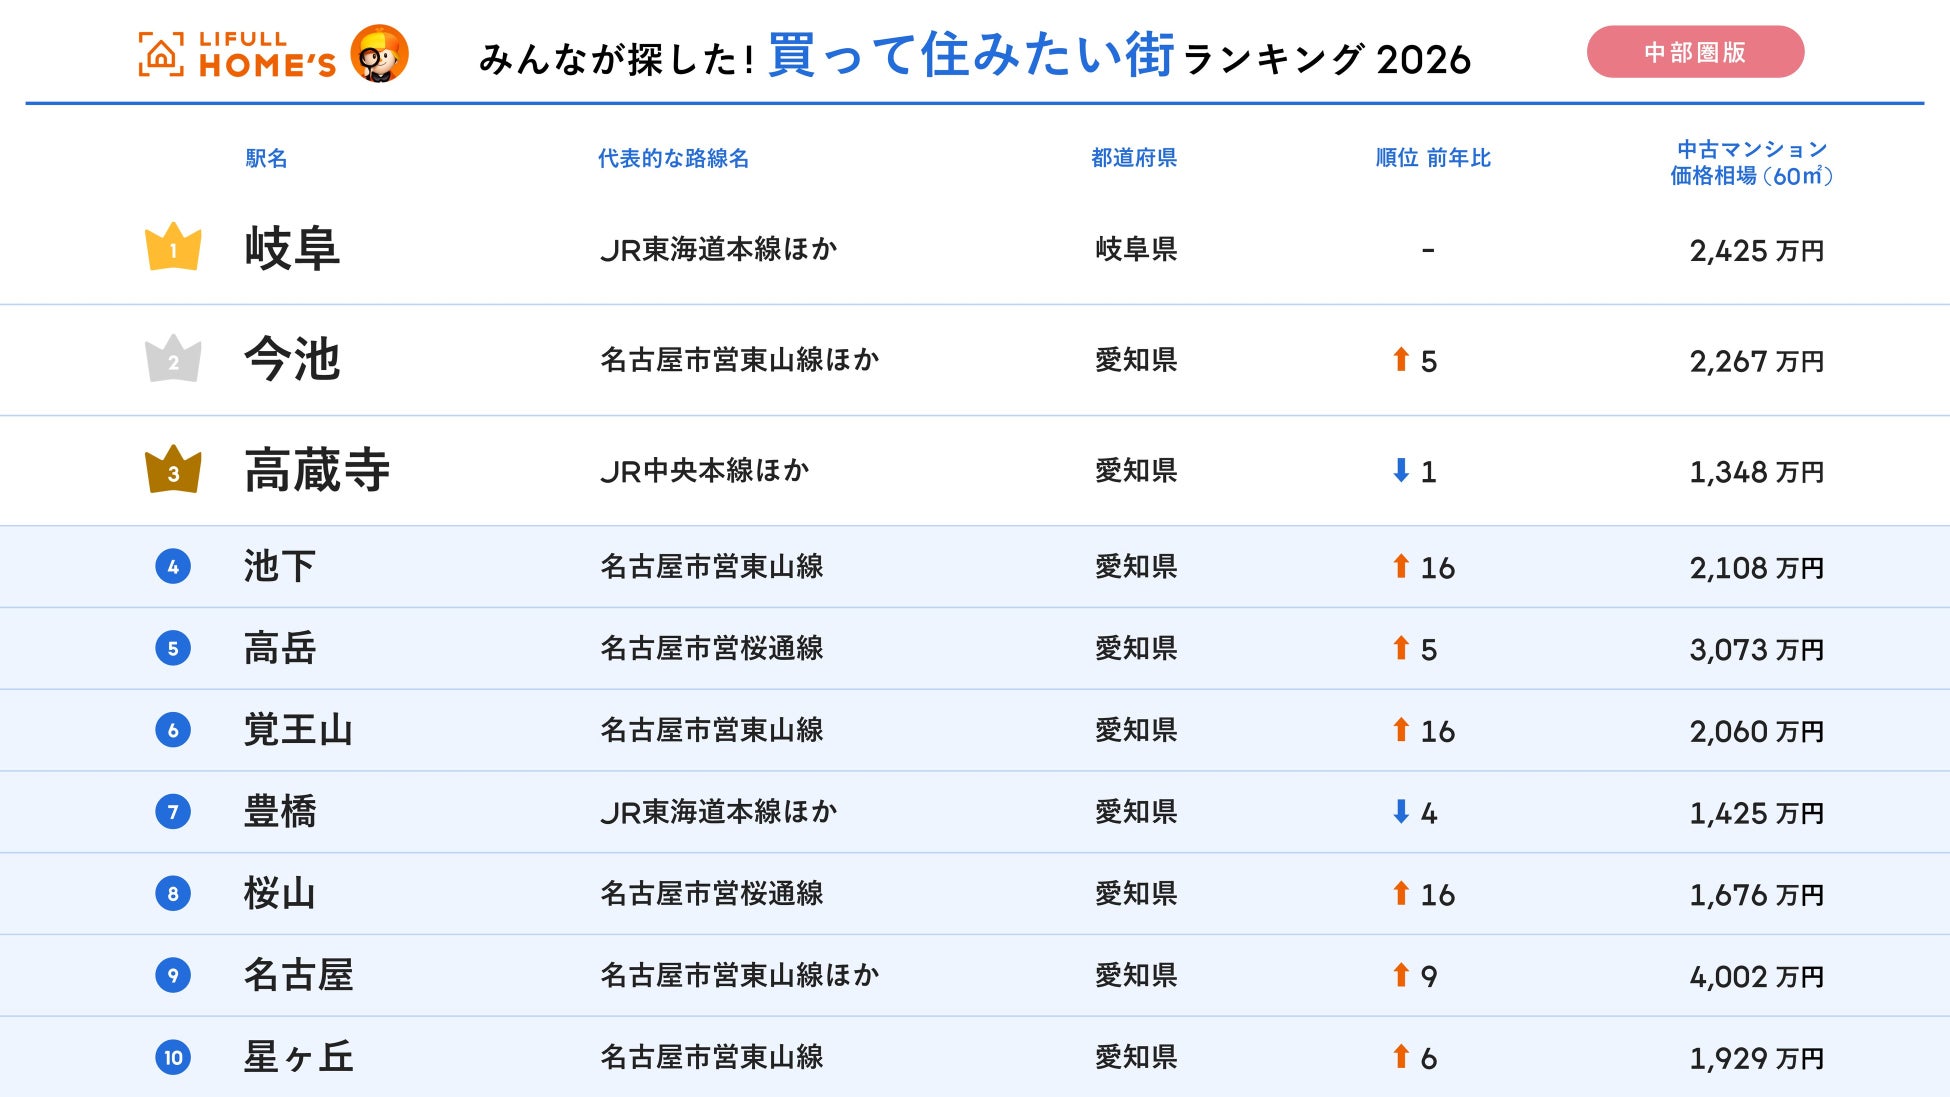Click the 順位 前年比 column header
This screenshot has width=1950, height=1097.
[x=1432, y=158]
